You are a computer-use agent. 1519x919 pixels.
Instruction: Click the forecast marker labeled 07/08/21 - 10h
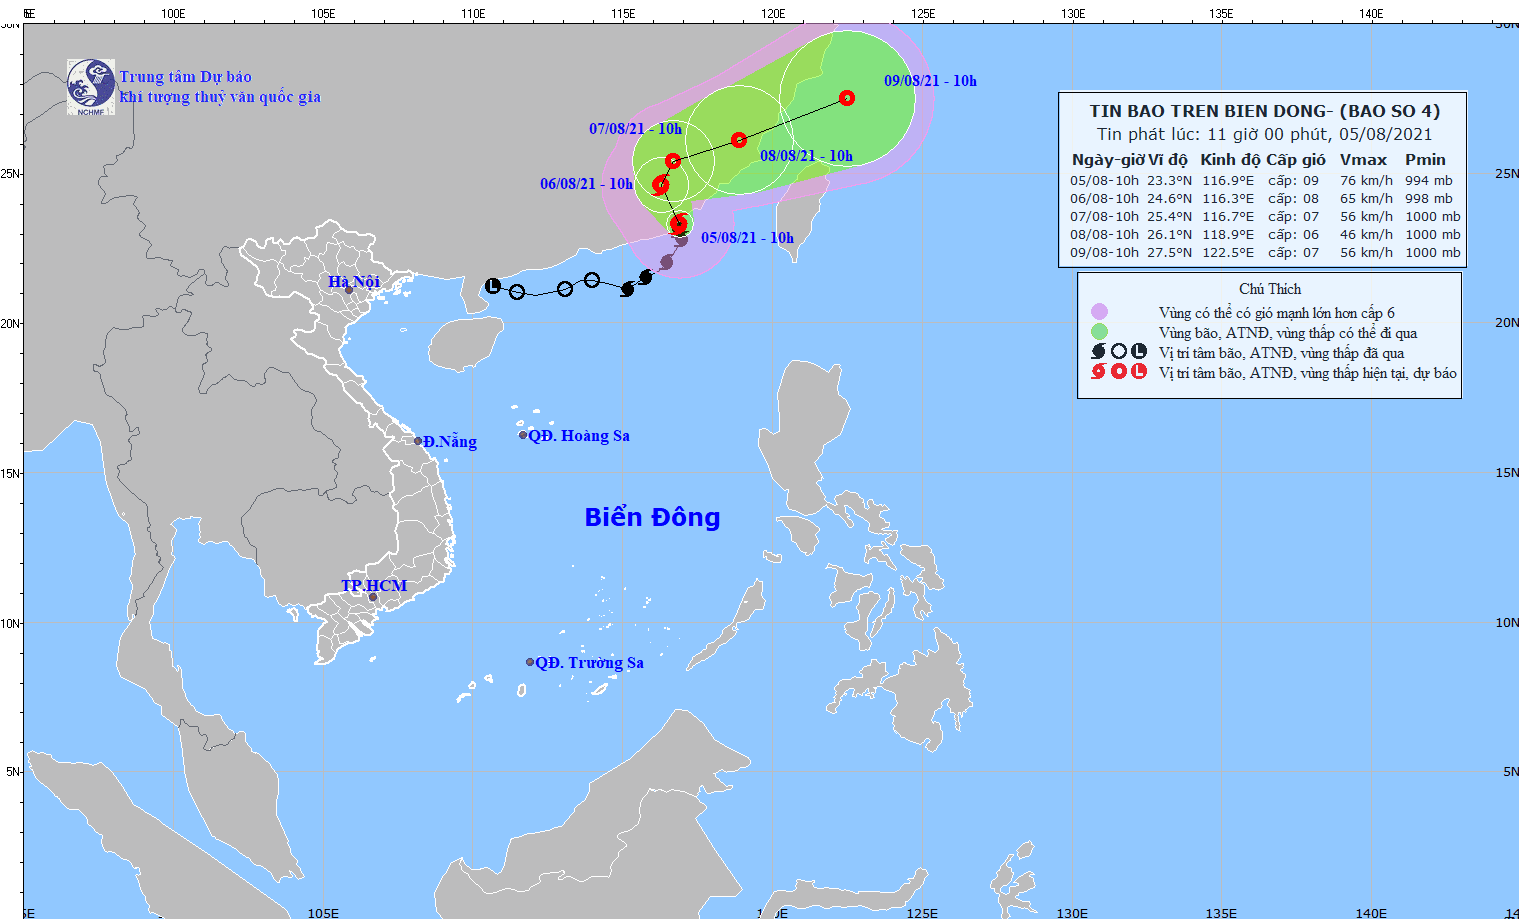coord(673,161)
